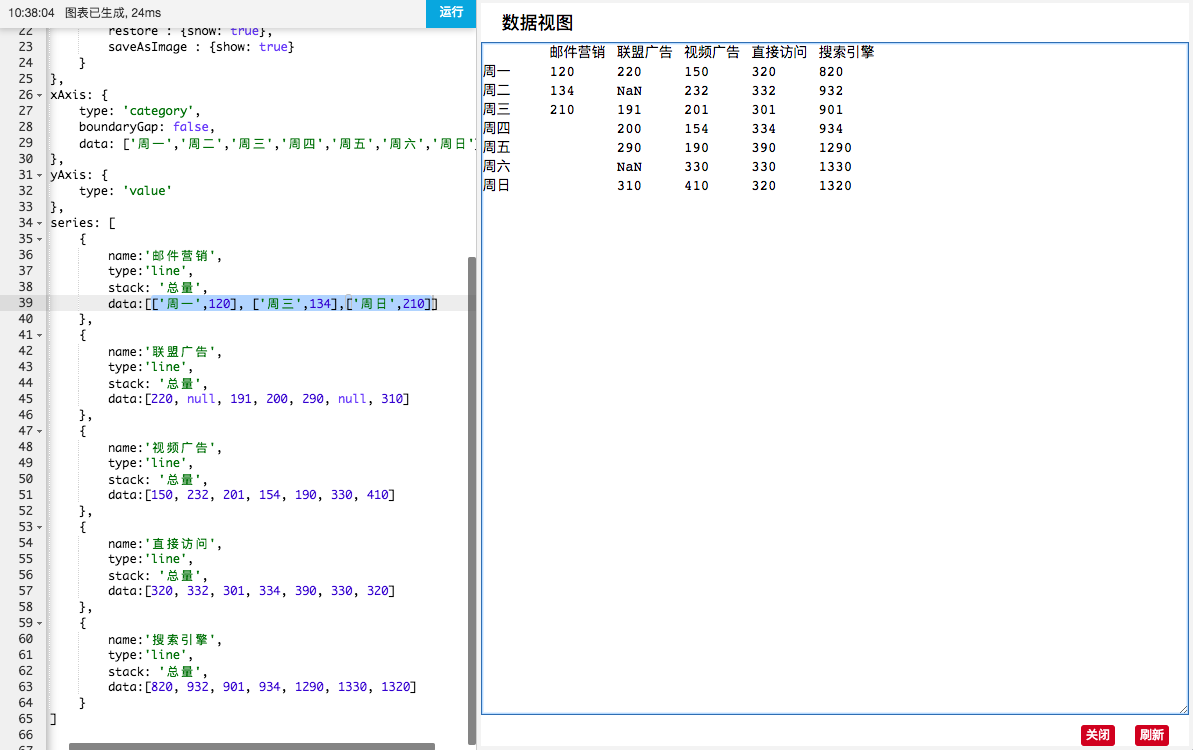Click the 视频广告 column header
This screenshot has height=750, width=1193.
click(711, 52)
